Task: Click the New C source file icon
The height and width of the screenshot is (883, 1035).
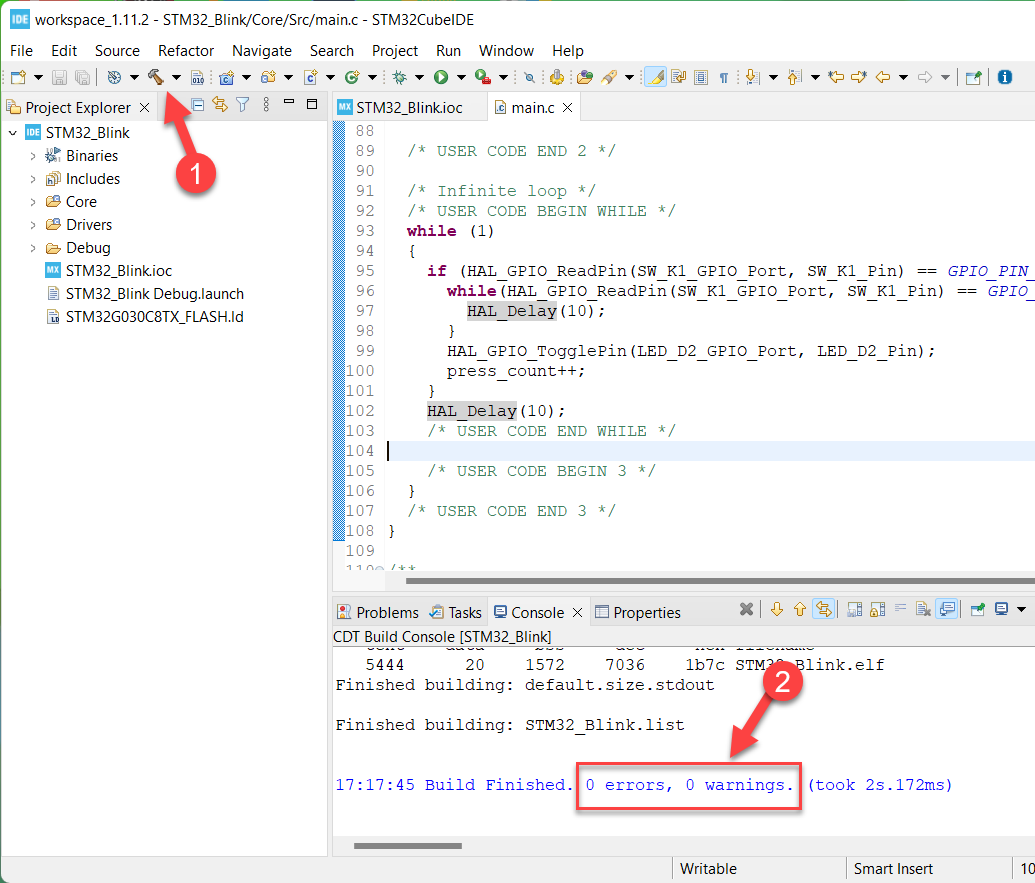Action: tap(310, 78)
